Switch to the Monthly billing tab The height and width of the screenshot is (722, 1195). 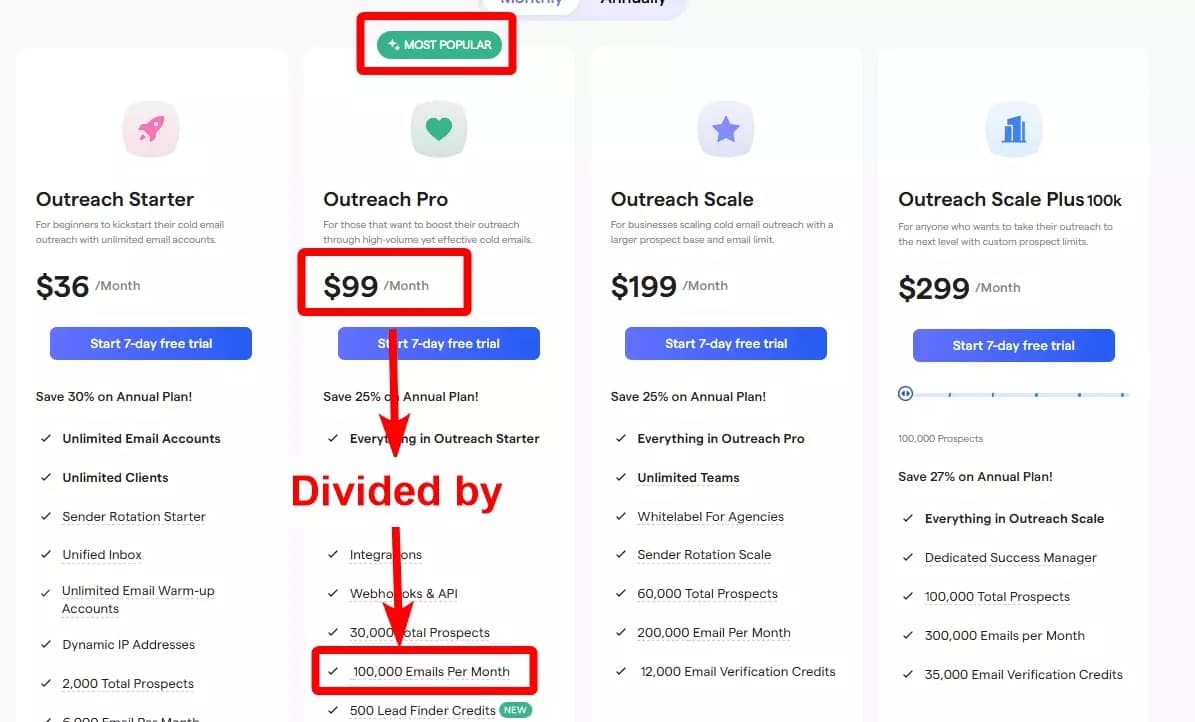click(530, 4)
